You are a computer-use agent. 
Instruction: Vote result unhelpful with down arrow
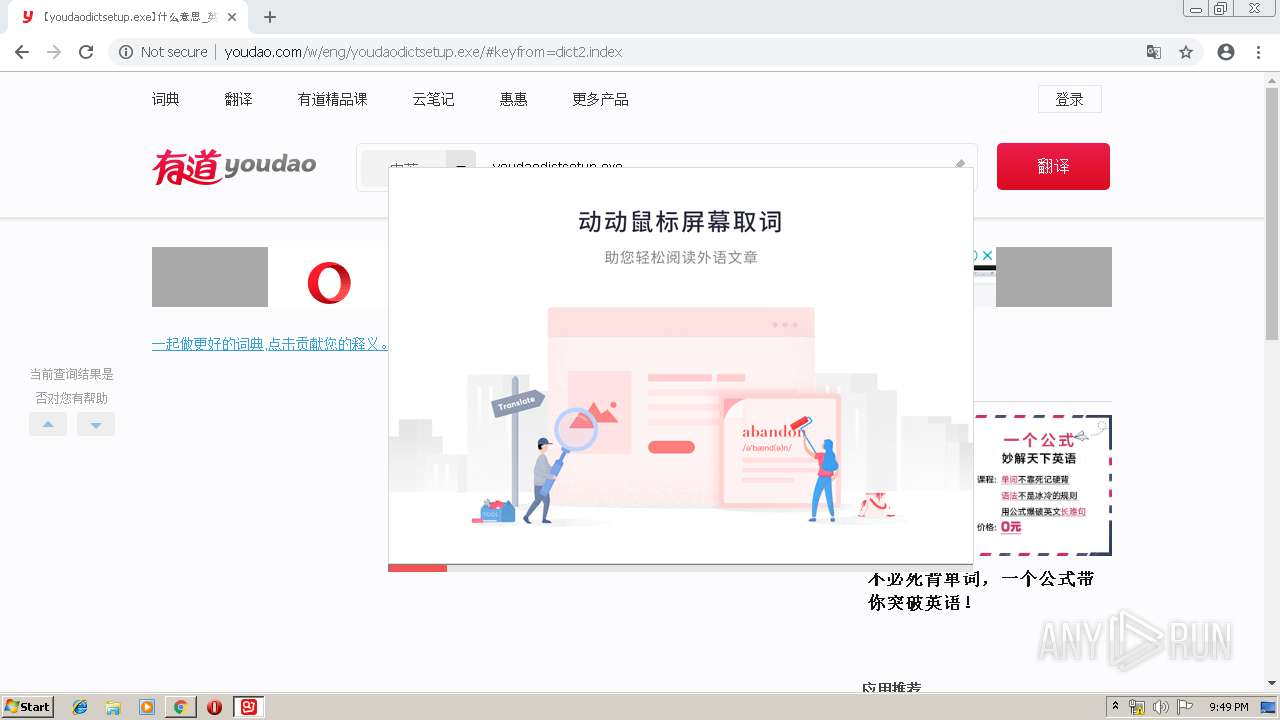pos(96,424)
